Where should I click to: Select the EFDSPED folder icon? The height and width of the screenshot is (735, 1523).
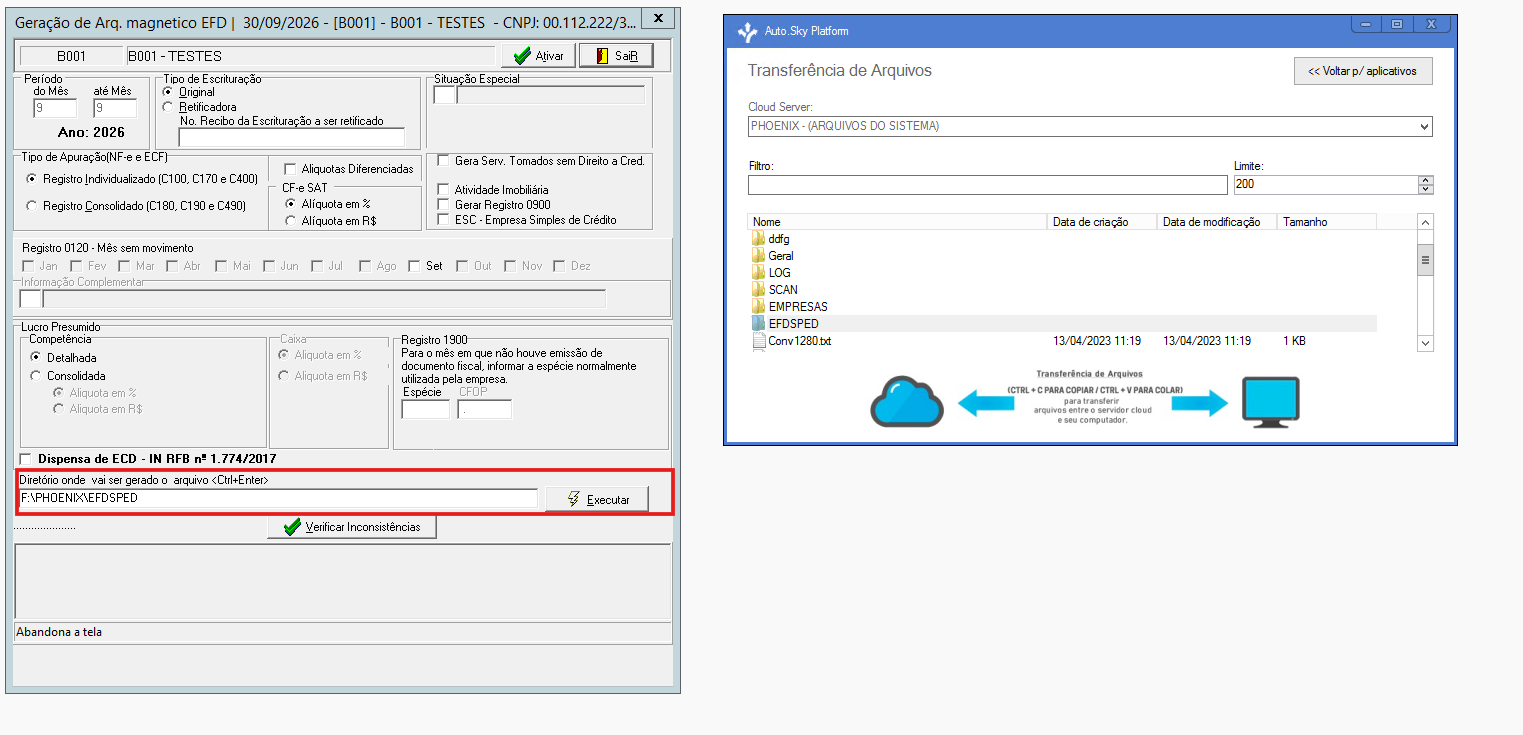(x=758, y=324)
